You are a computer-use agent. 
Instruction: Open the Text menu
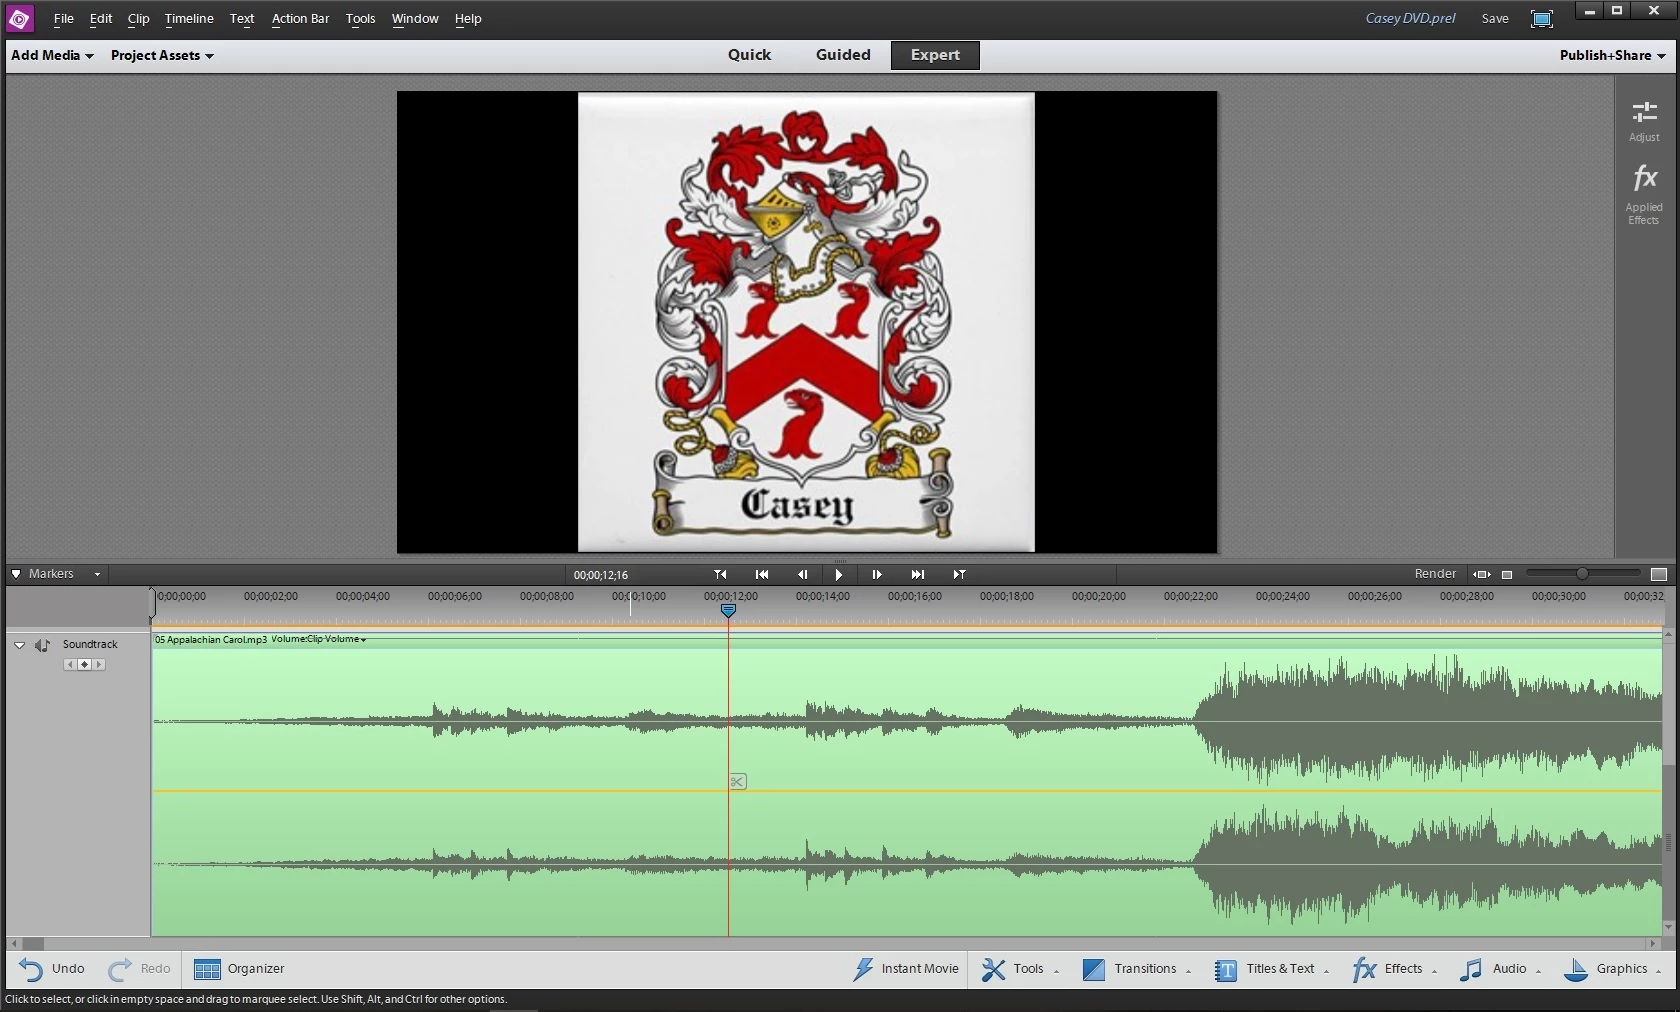242,18
